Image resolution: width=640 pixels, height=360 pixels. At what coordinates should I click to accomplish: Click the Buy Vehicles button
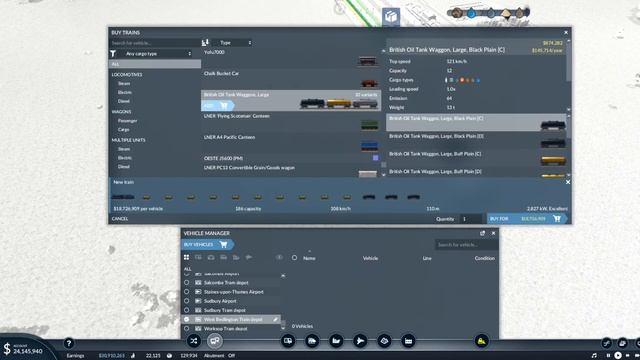[x=207, y=244]
